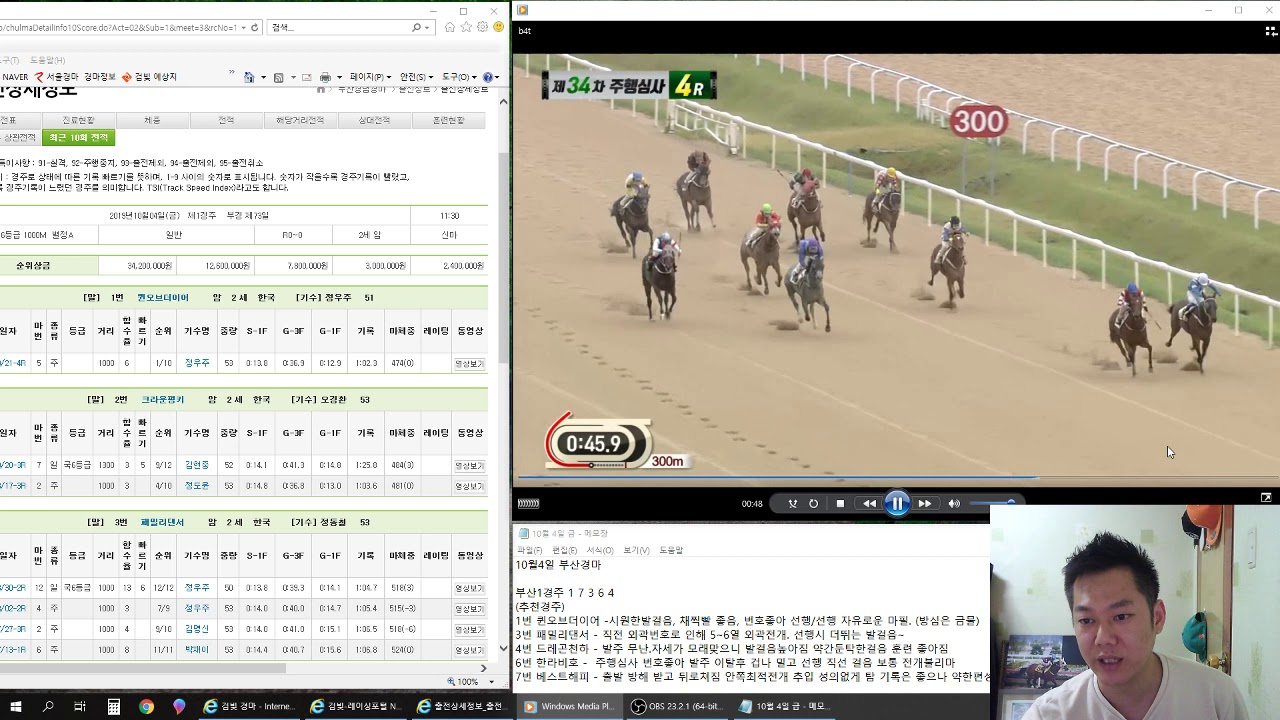Fast forward the video in Media Player
This screenshot has height=720, width=1280.
[x=925, y=504]
